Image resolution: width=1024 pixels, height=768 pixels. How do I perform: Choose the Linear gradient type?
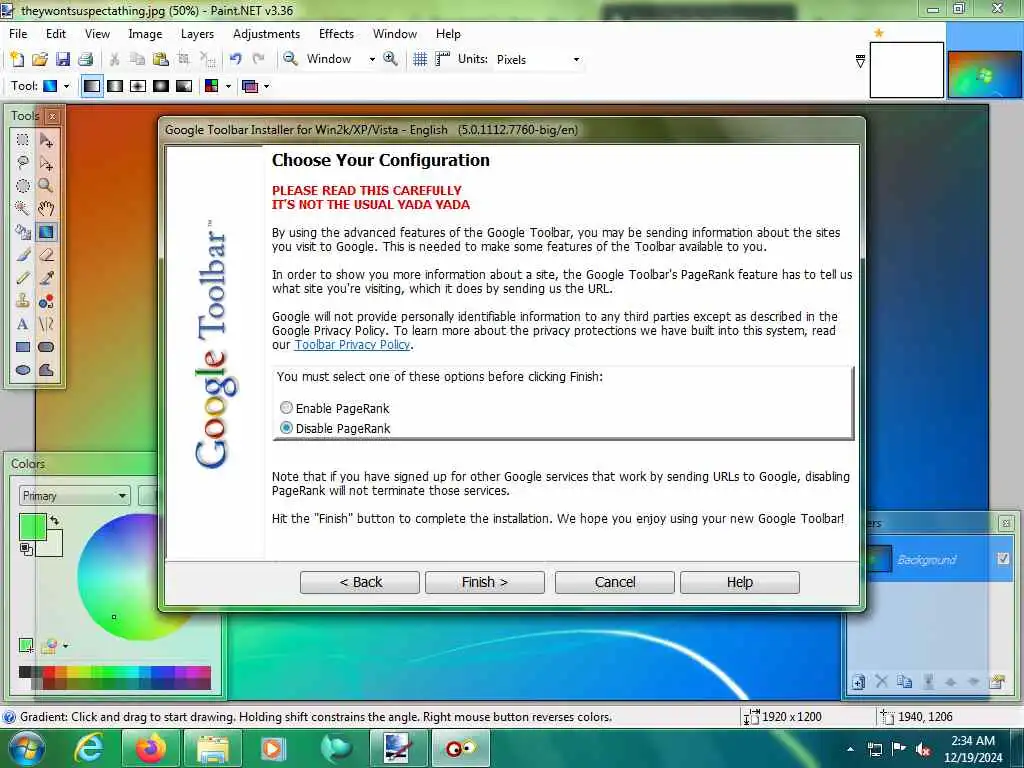point(92,86)
